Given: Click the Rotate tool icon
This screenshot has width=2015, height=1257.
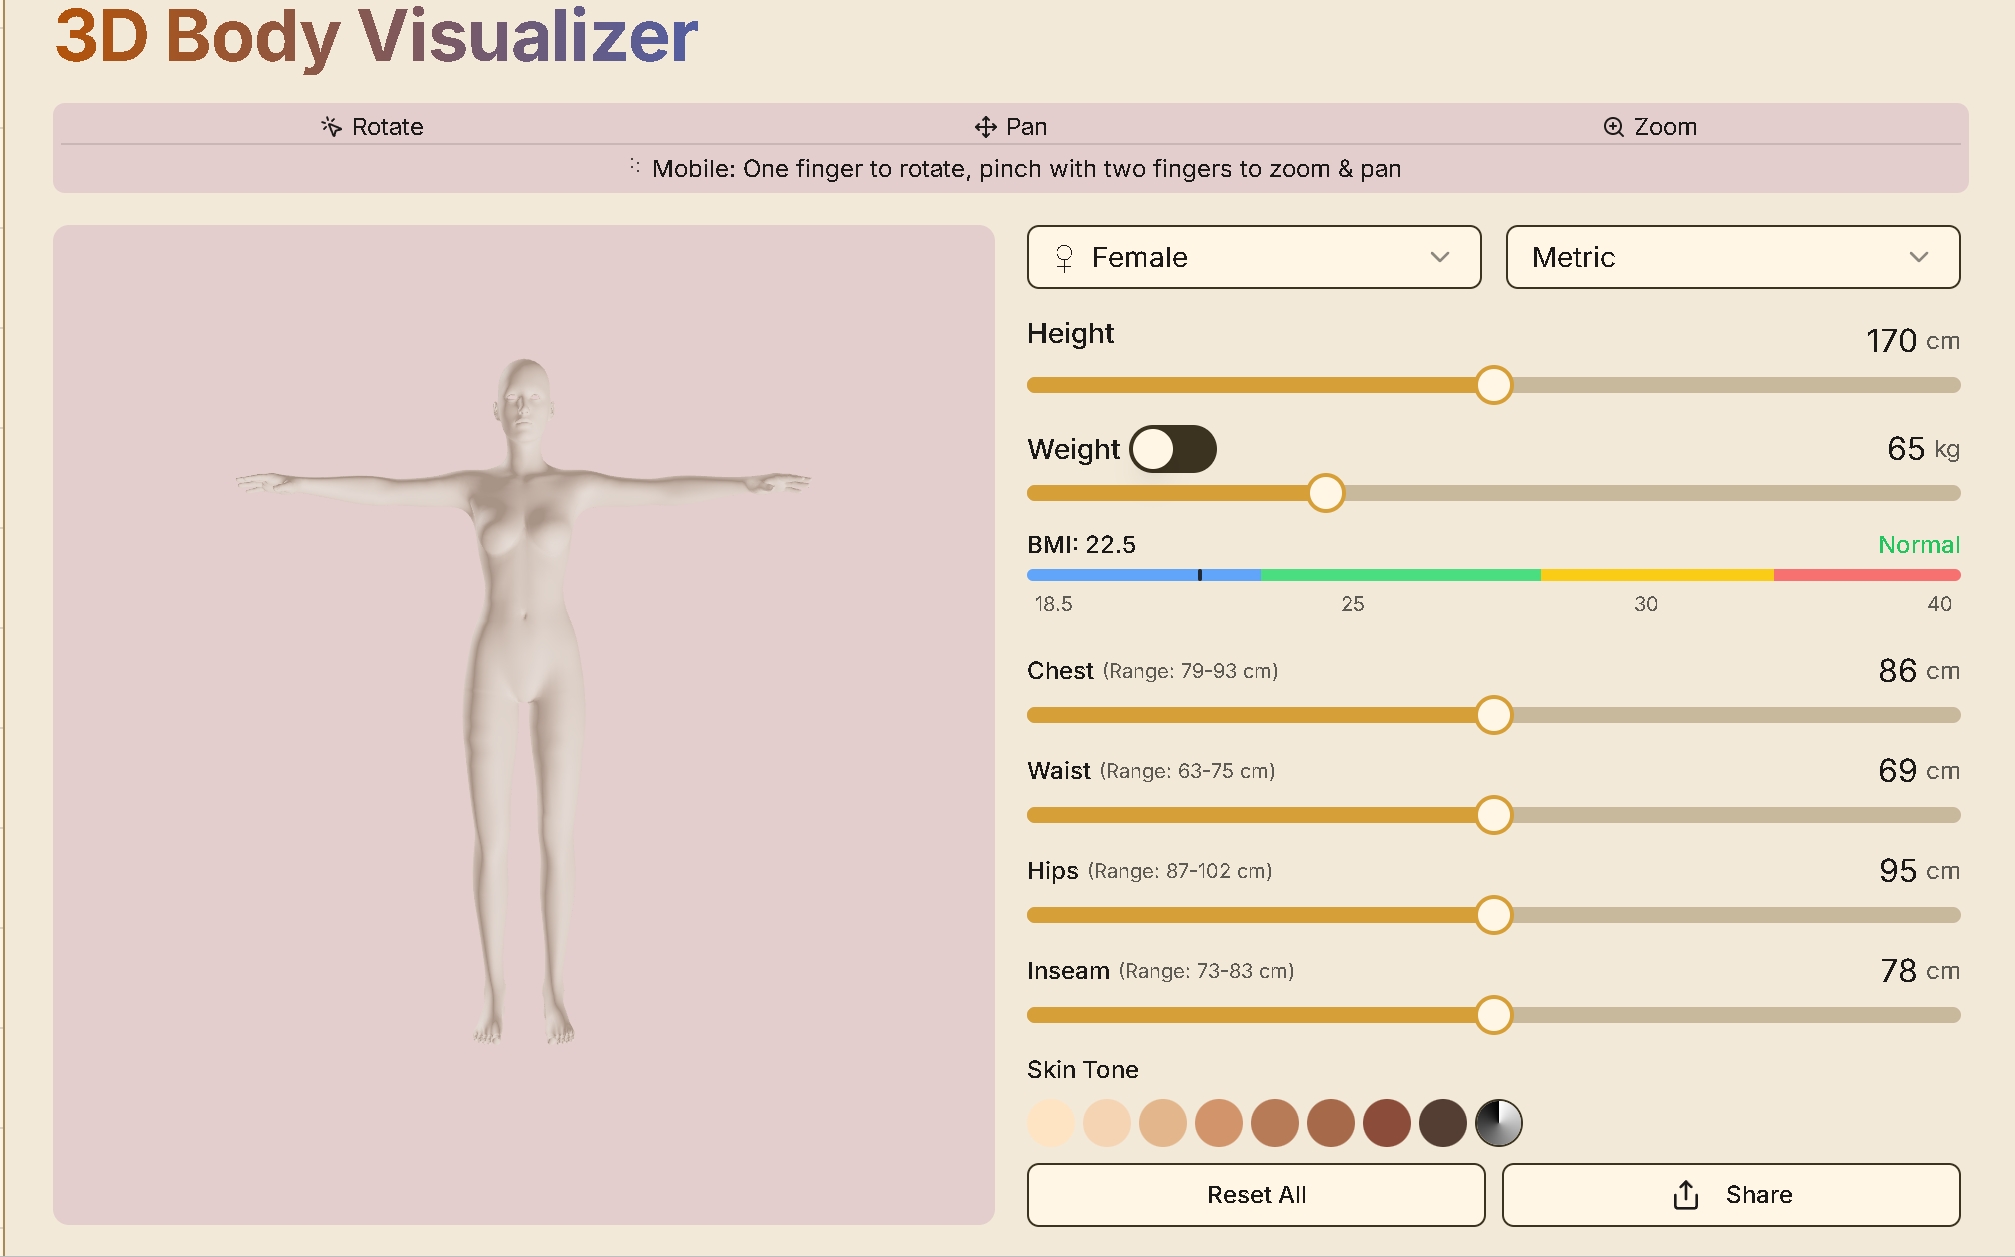Looking at the screenshot, I should (x=329, y=126).
